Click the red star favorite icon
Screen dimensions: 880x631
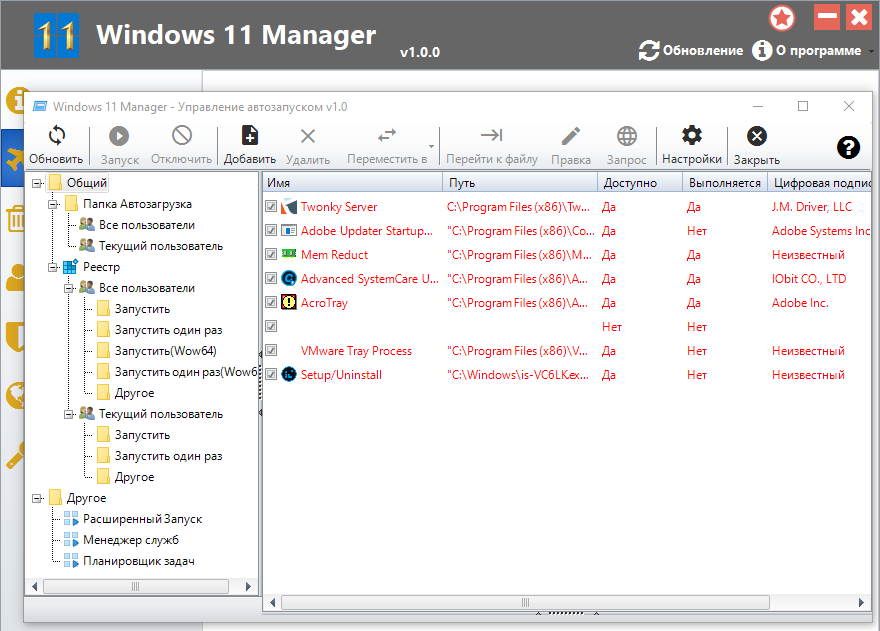(782, 17)
